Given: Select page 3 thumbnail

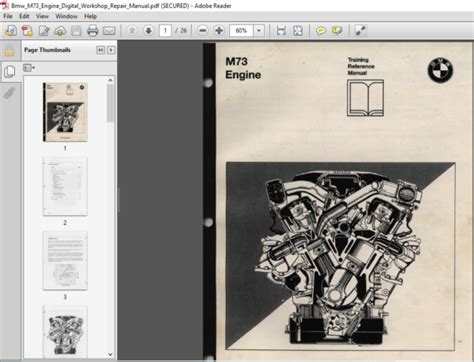Looking at the screenshot, I should (x=65, y=261).
